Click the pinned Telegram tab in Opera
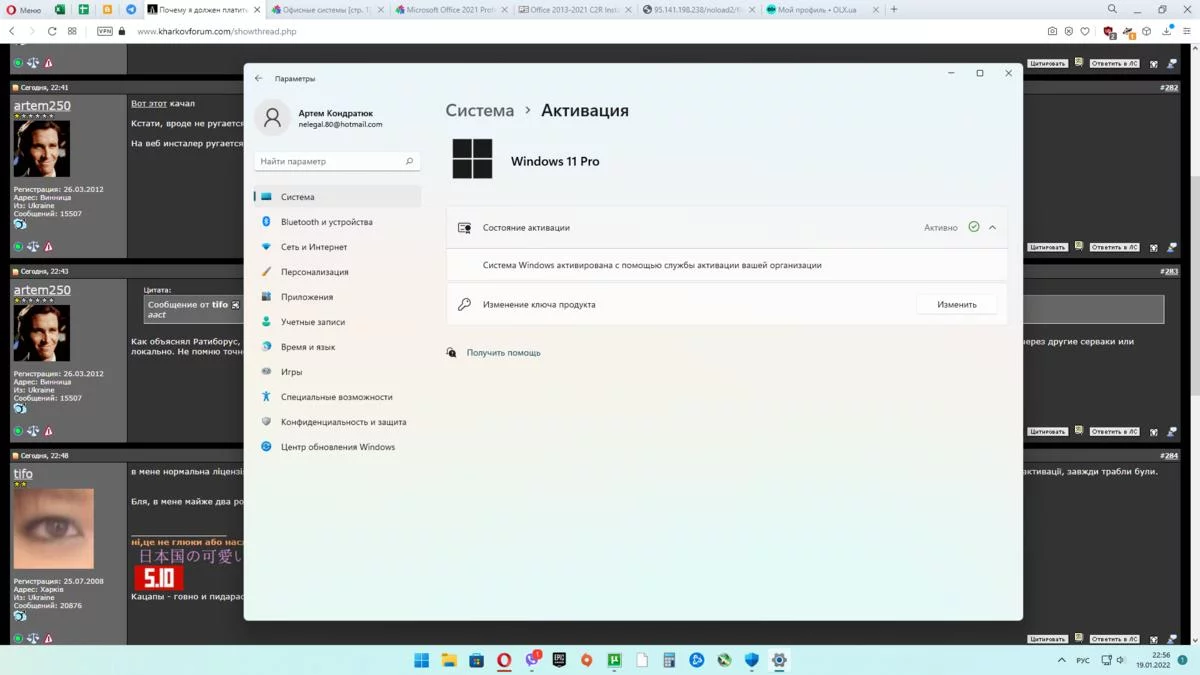 [131, 10]
